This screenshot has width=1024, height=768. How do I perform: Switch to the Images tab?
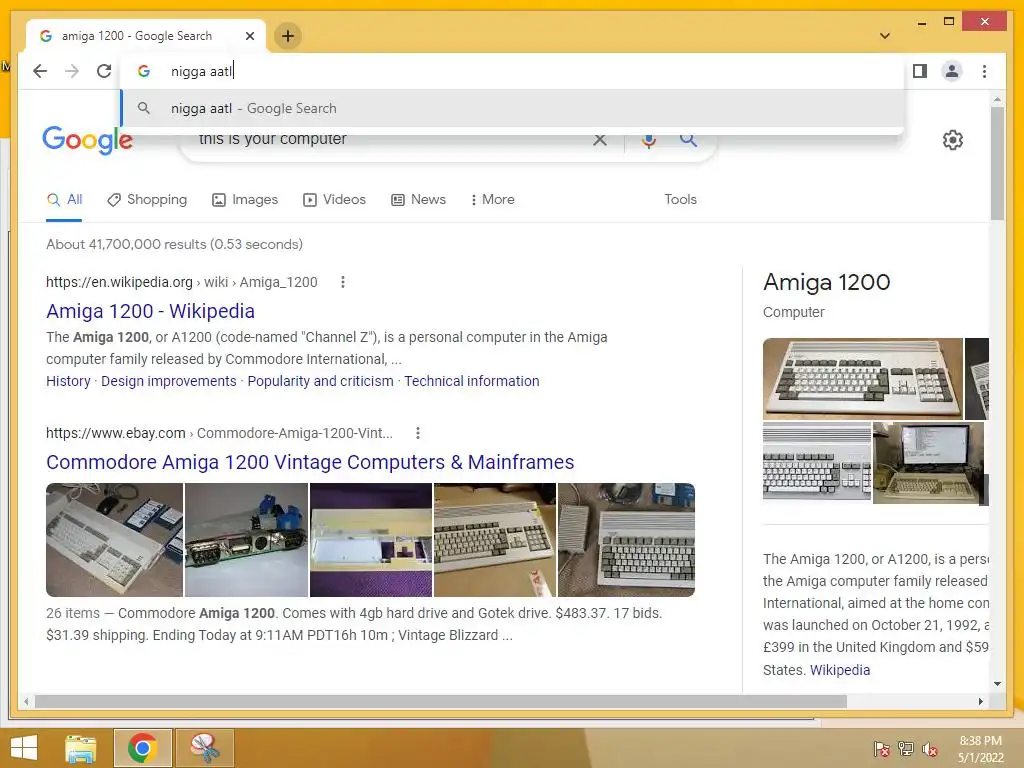pos(245,200)
